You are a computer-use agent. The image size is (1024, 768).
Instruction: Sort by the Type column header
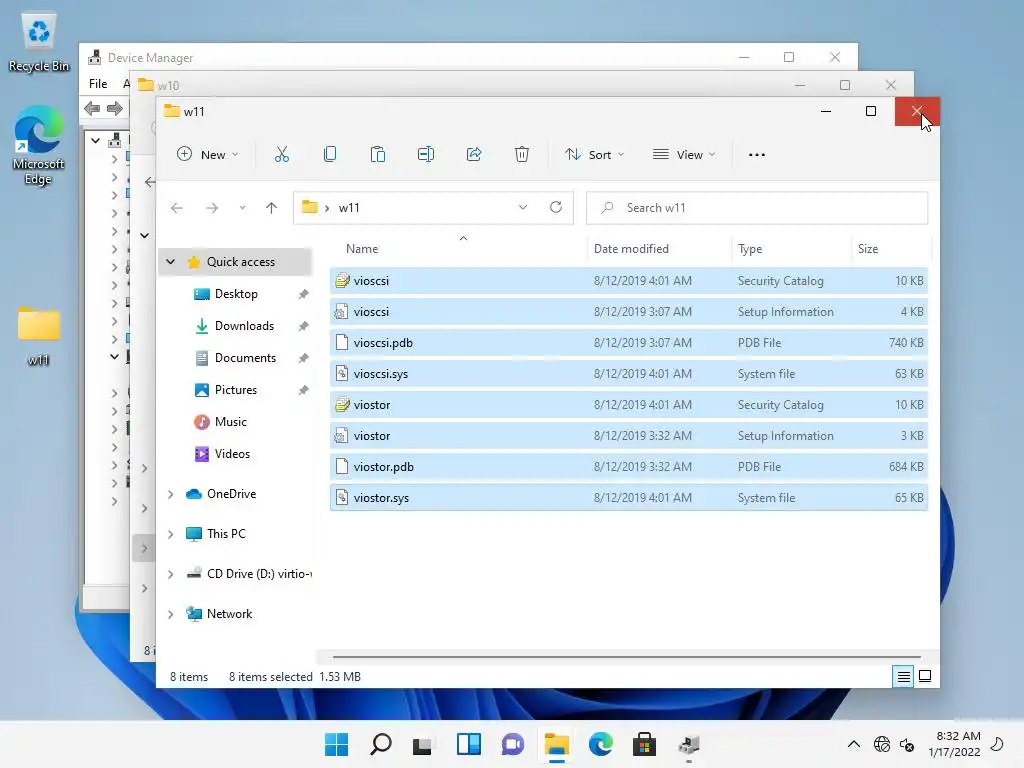(750, 249)
